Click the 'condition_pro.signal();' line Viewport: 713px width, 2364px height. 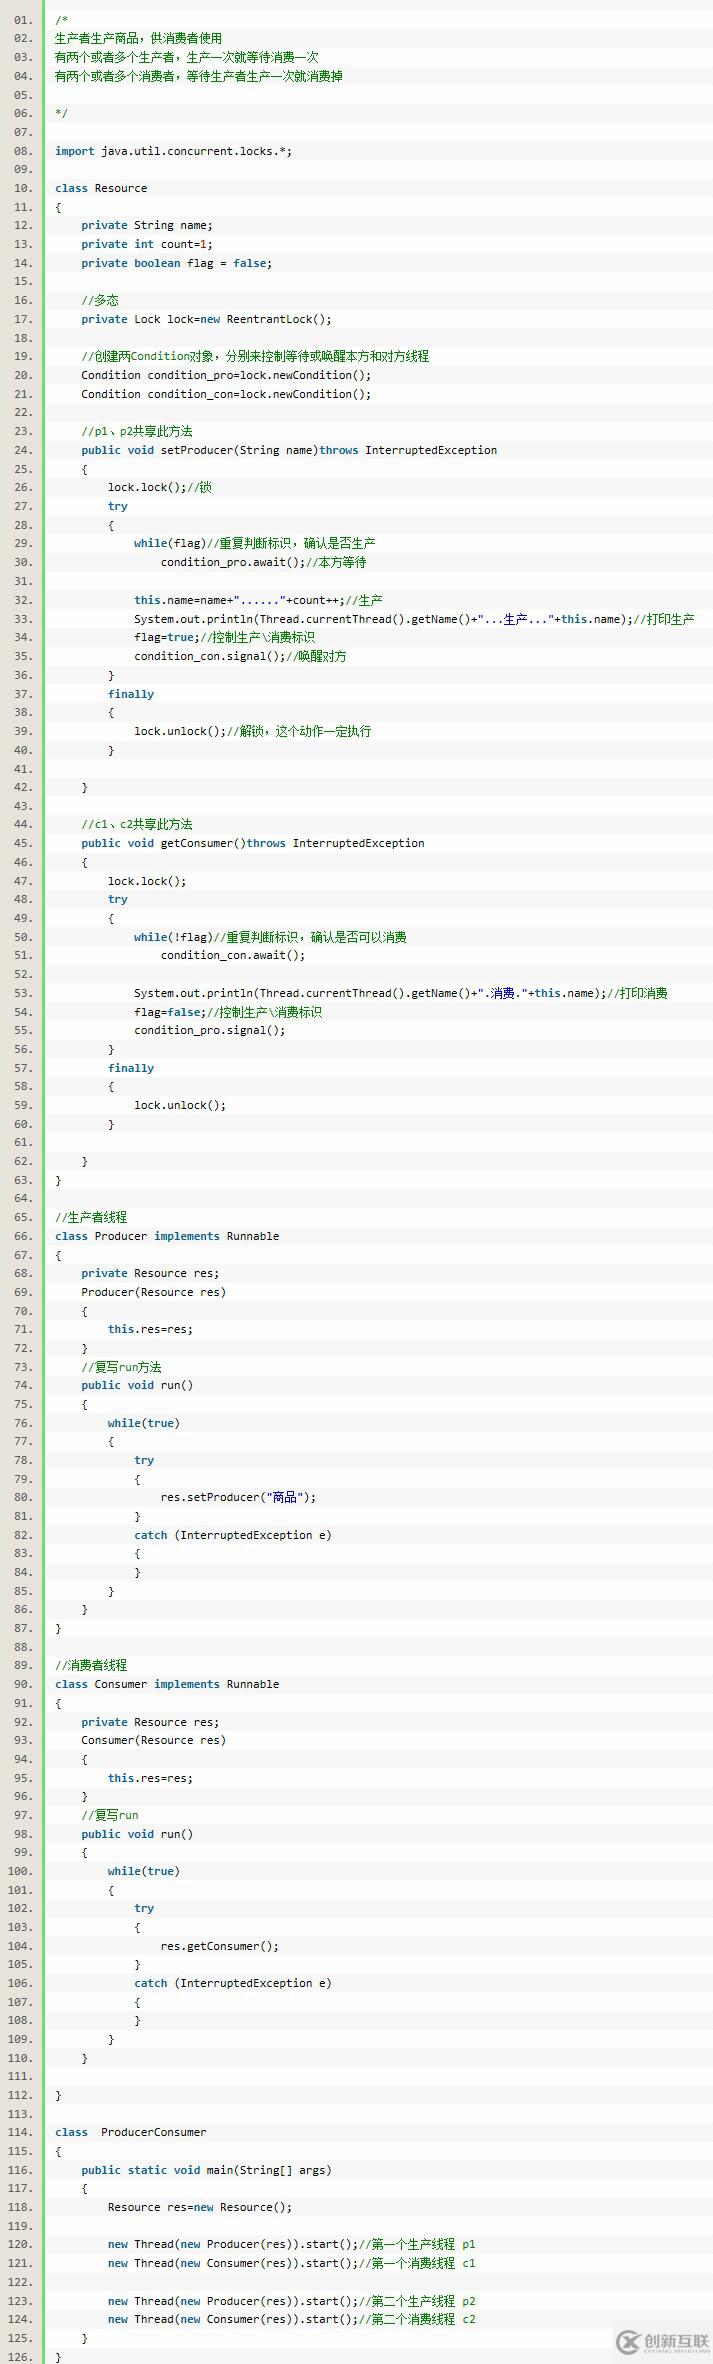(210, 1030)
